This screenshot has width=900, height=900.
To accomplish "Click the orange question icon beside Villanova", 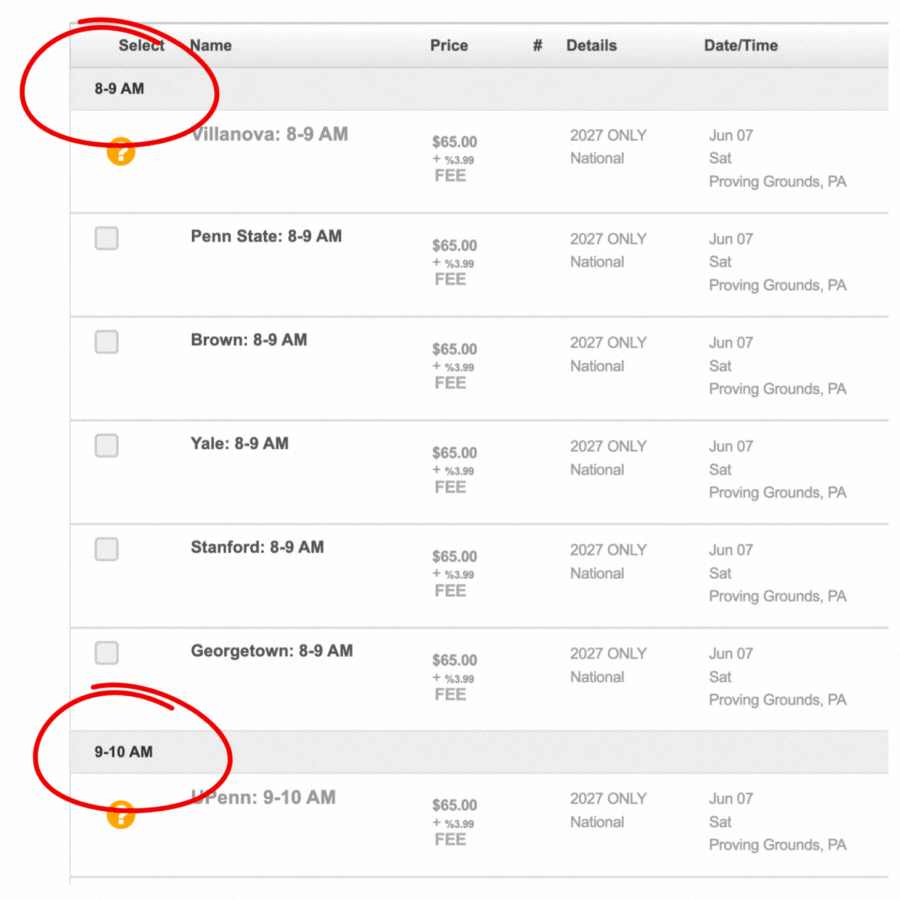I will coord(121,152).
